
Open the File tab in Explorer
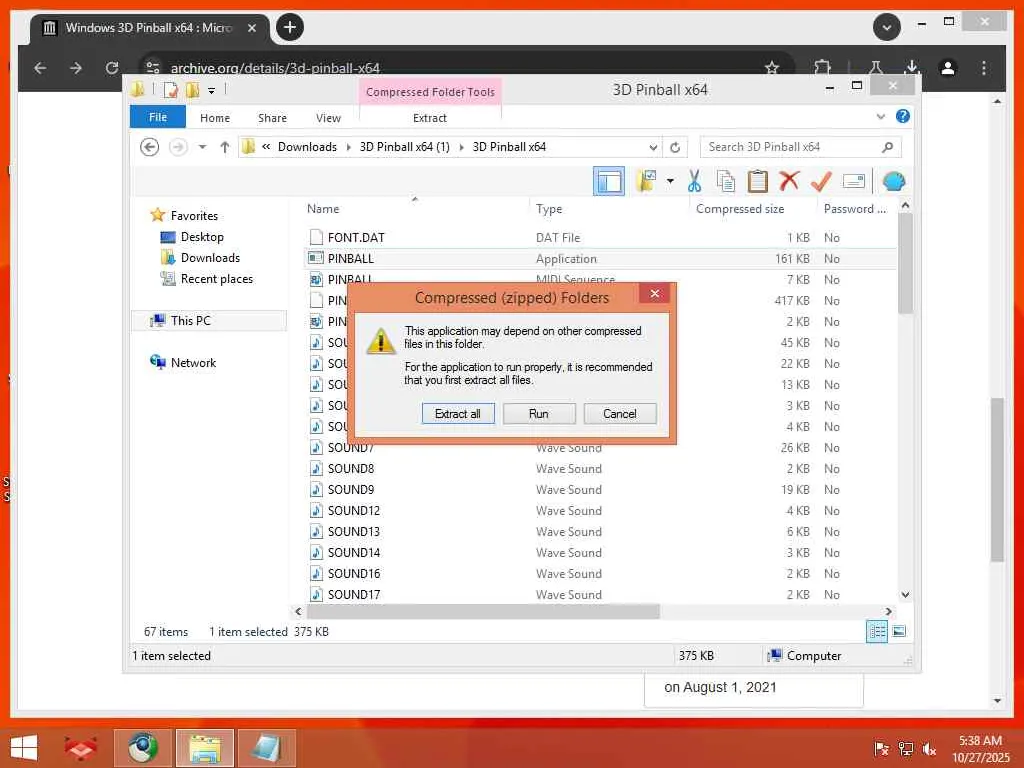(158, 118)
